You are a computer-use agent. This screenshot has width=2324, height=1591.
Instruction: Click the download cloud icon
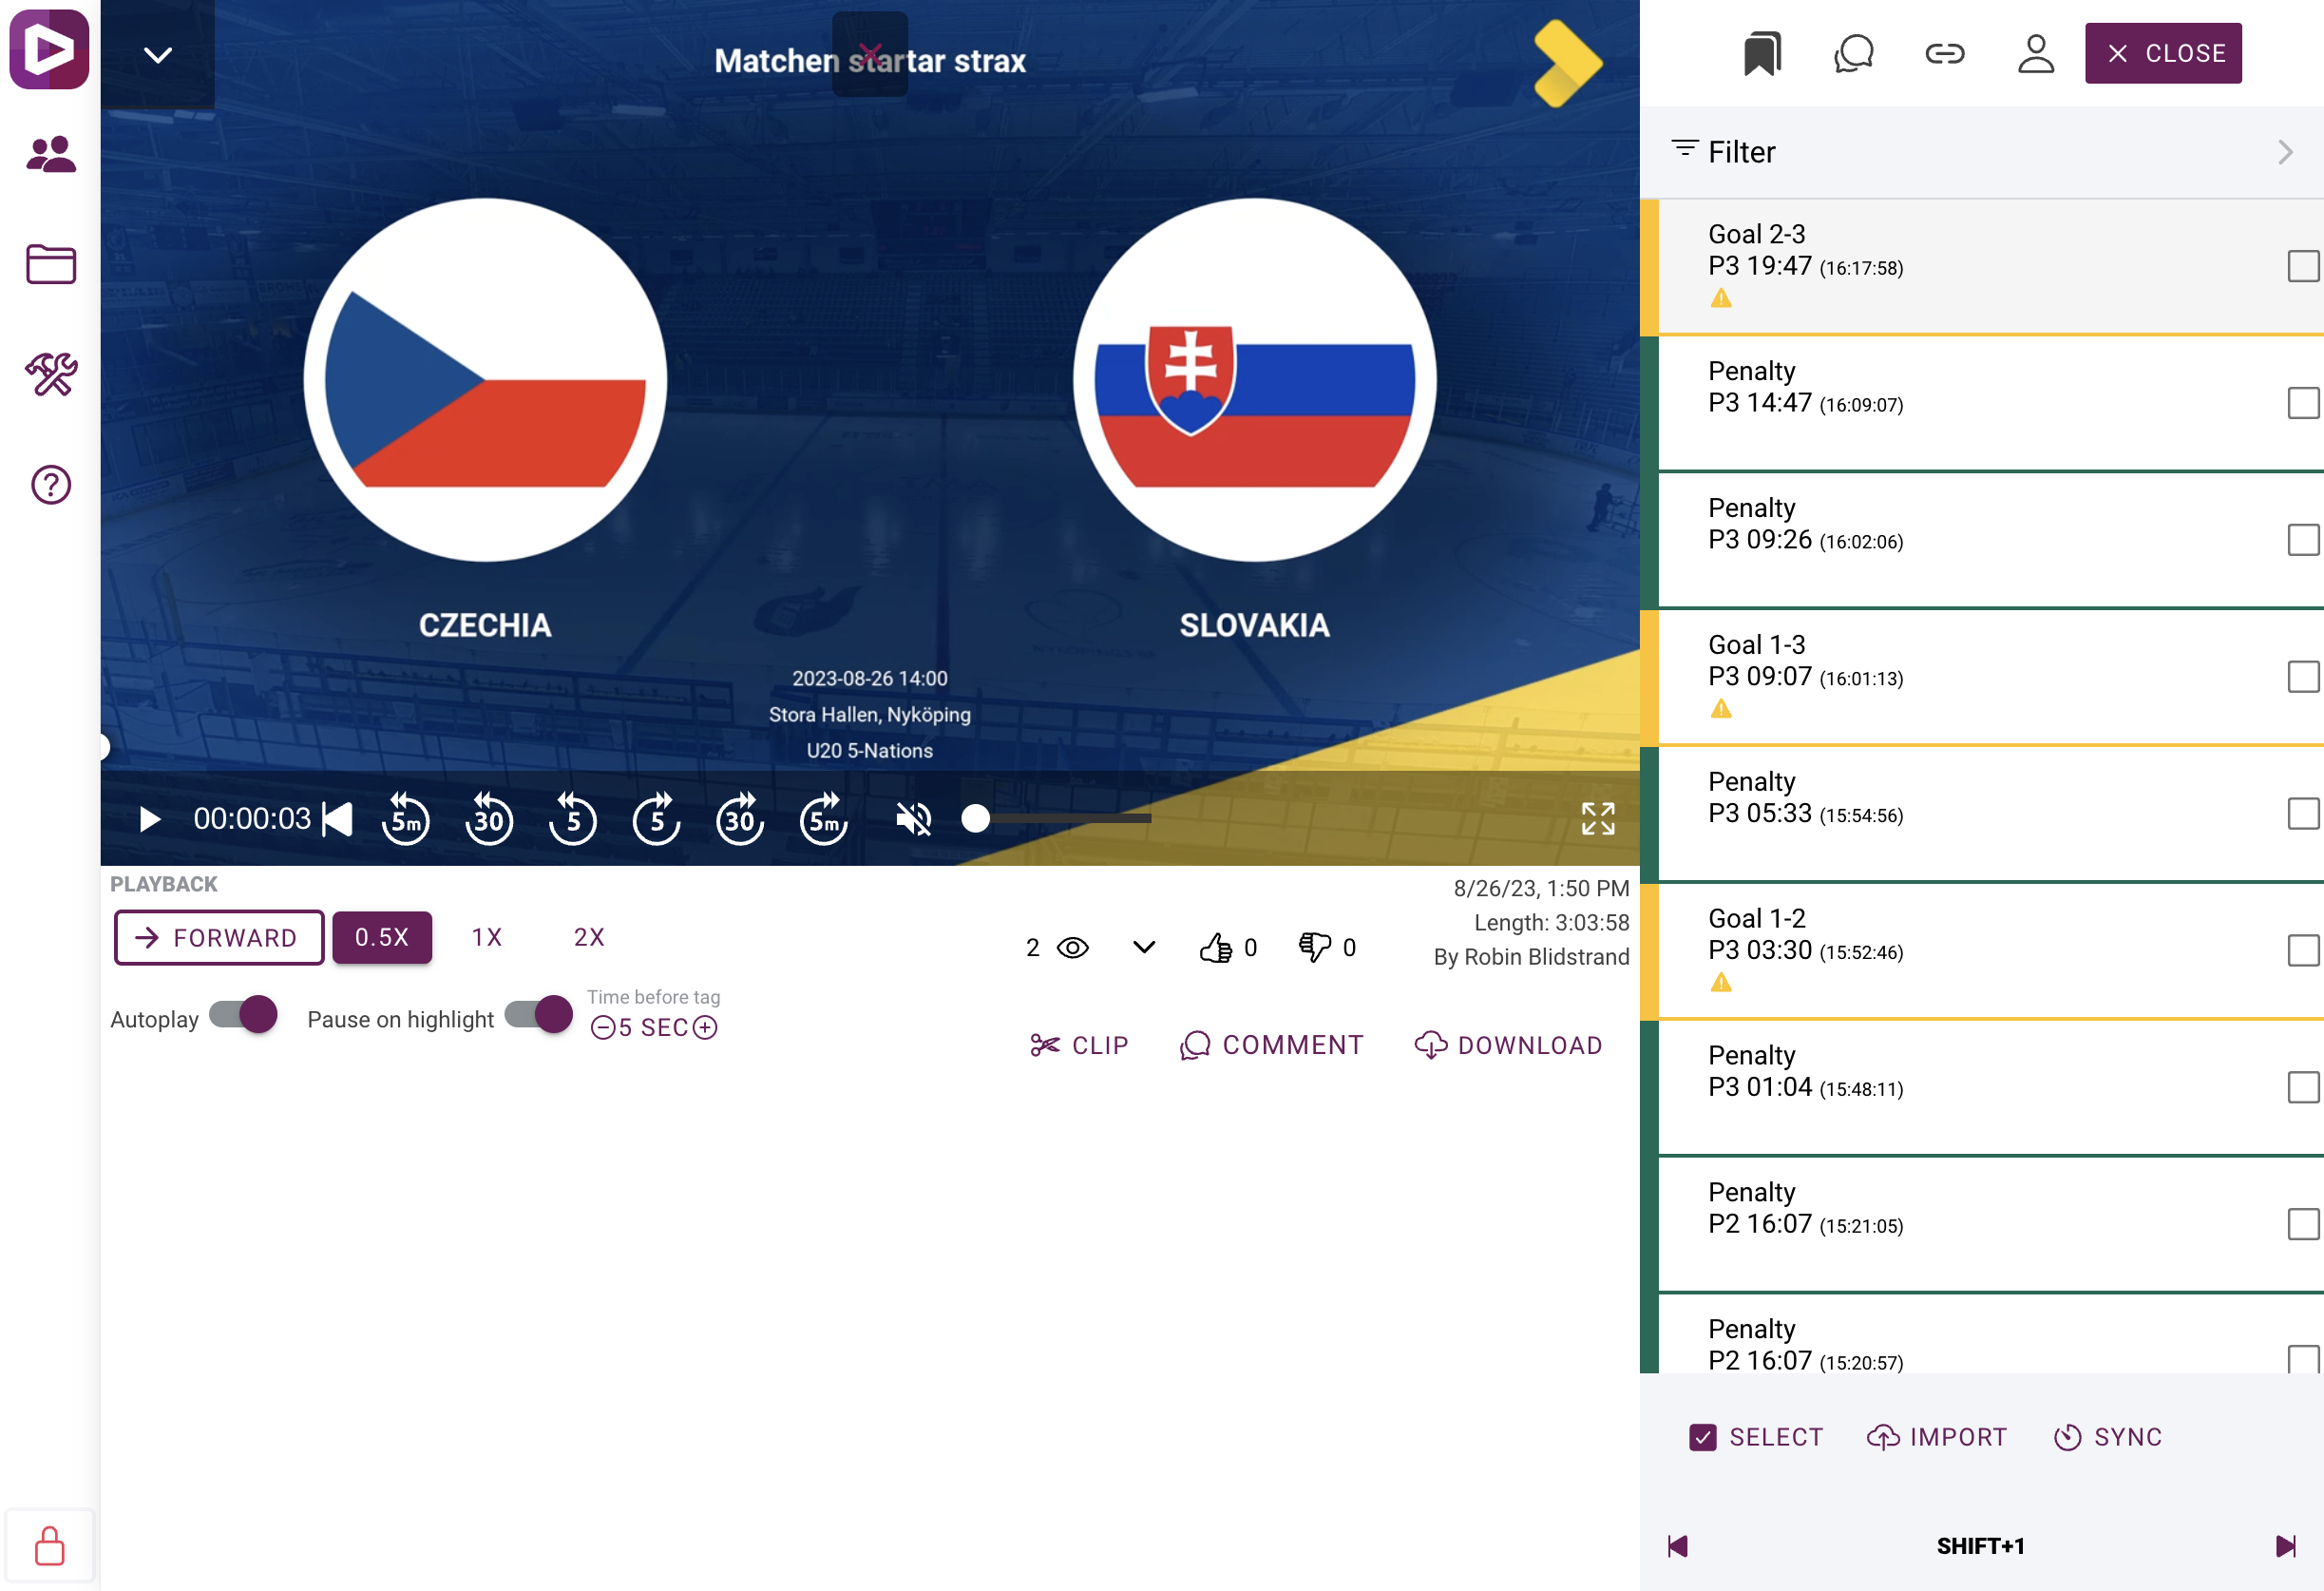click(x=1429, y=1045)
